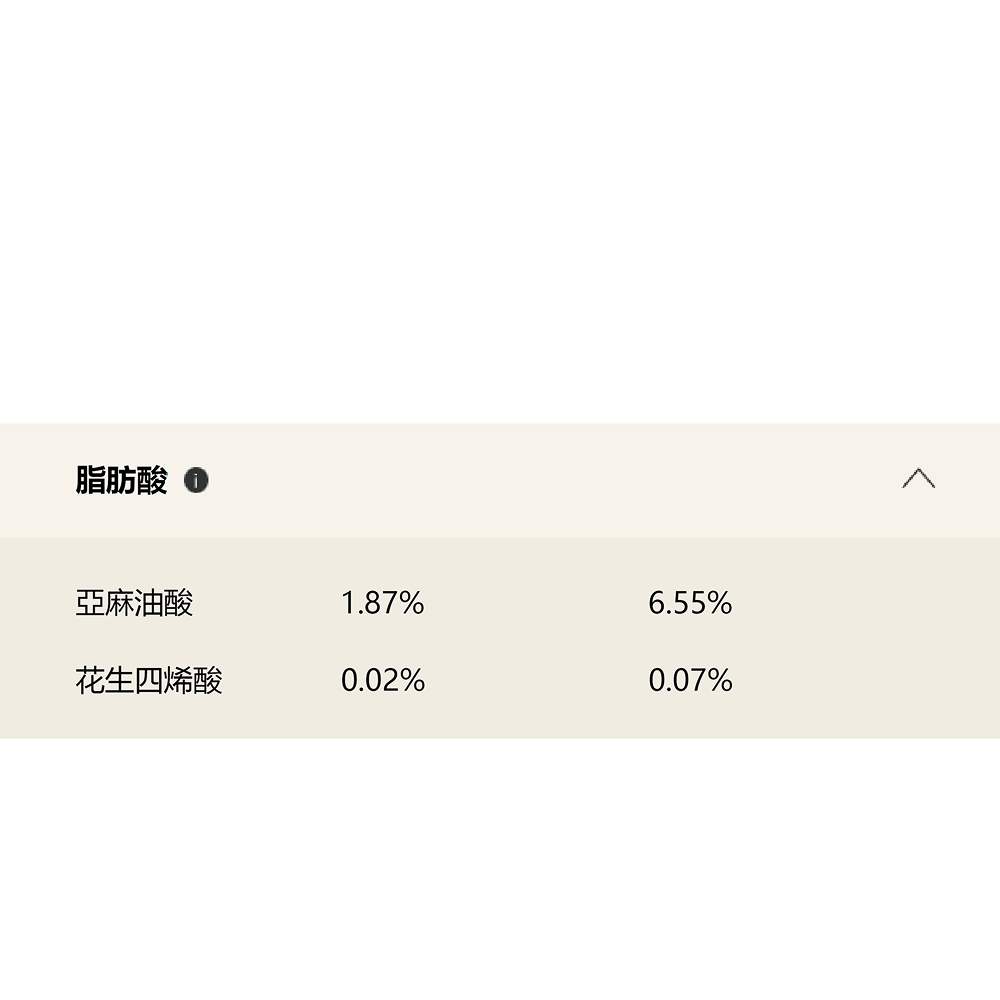This screenshot has height=1000, width=1000.
Task: Select the 亞麻油酸 row label
Action: [134, 603]
